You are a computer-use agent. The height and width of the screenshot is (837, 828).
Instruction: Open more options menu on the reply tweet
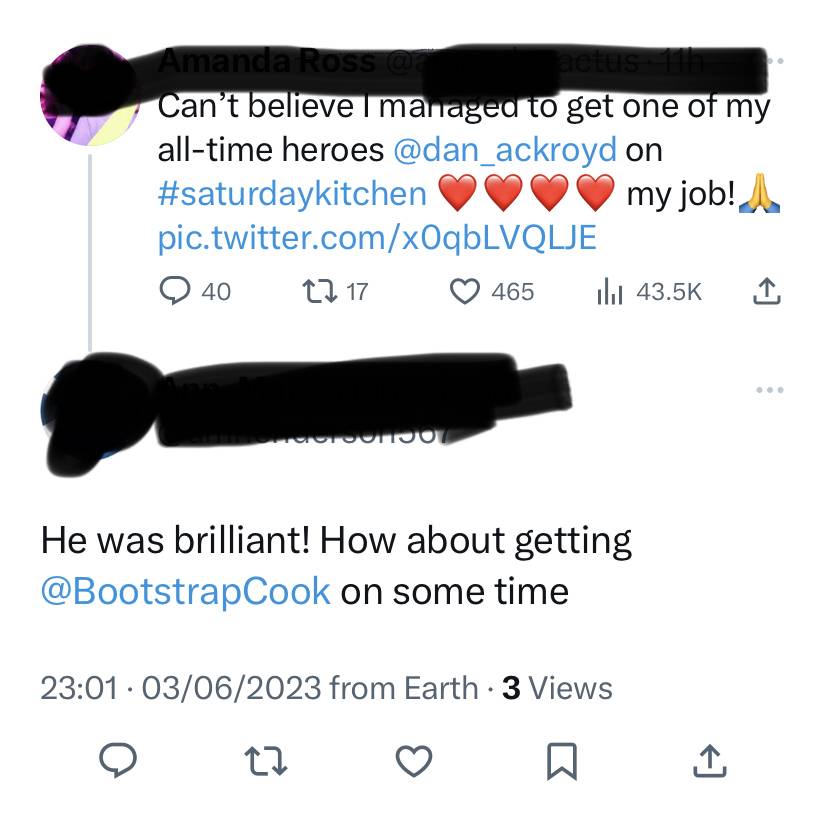770,390
